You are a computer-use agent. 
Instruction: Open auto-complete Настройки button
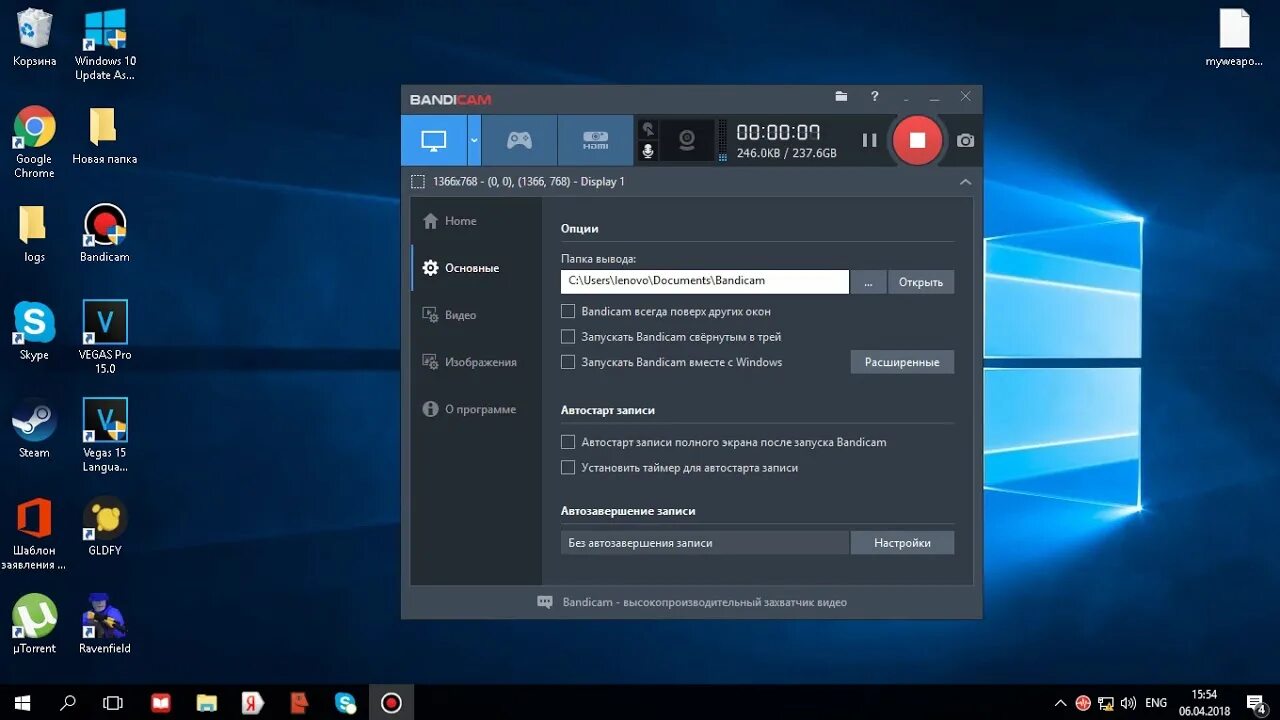click(902, 543)
